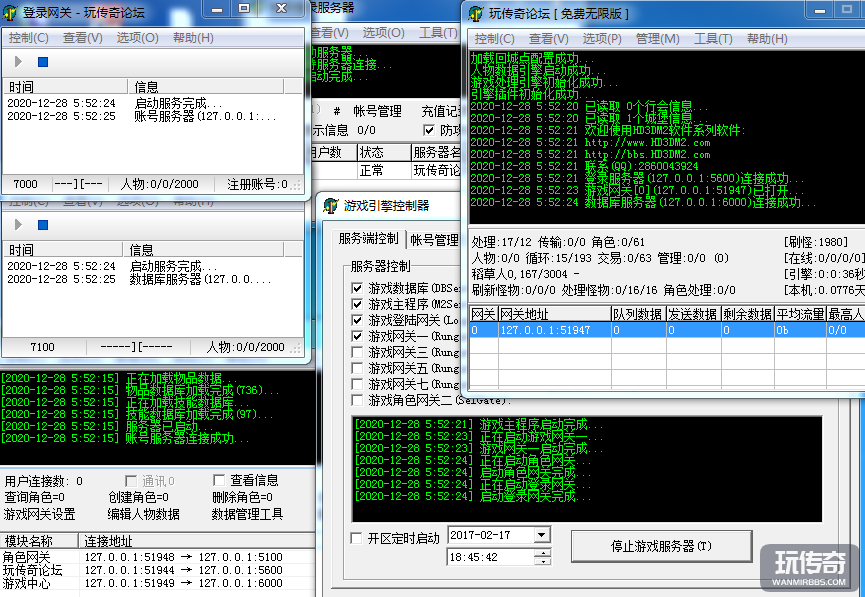The height and width of the screenshot is (597, 865).
Task: Click the 登录网关 window title icon
Action: (10, 12)
